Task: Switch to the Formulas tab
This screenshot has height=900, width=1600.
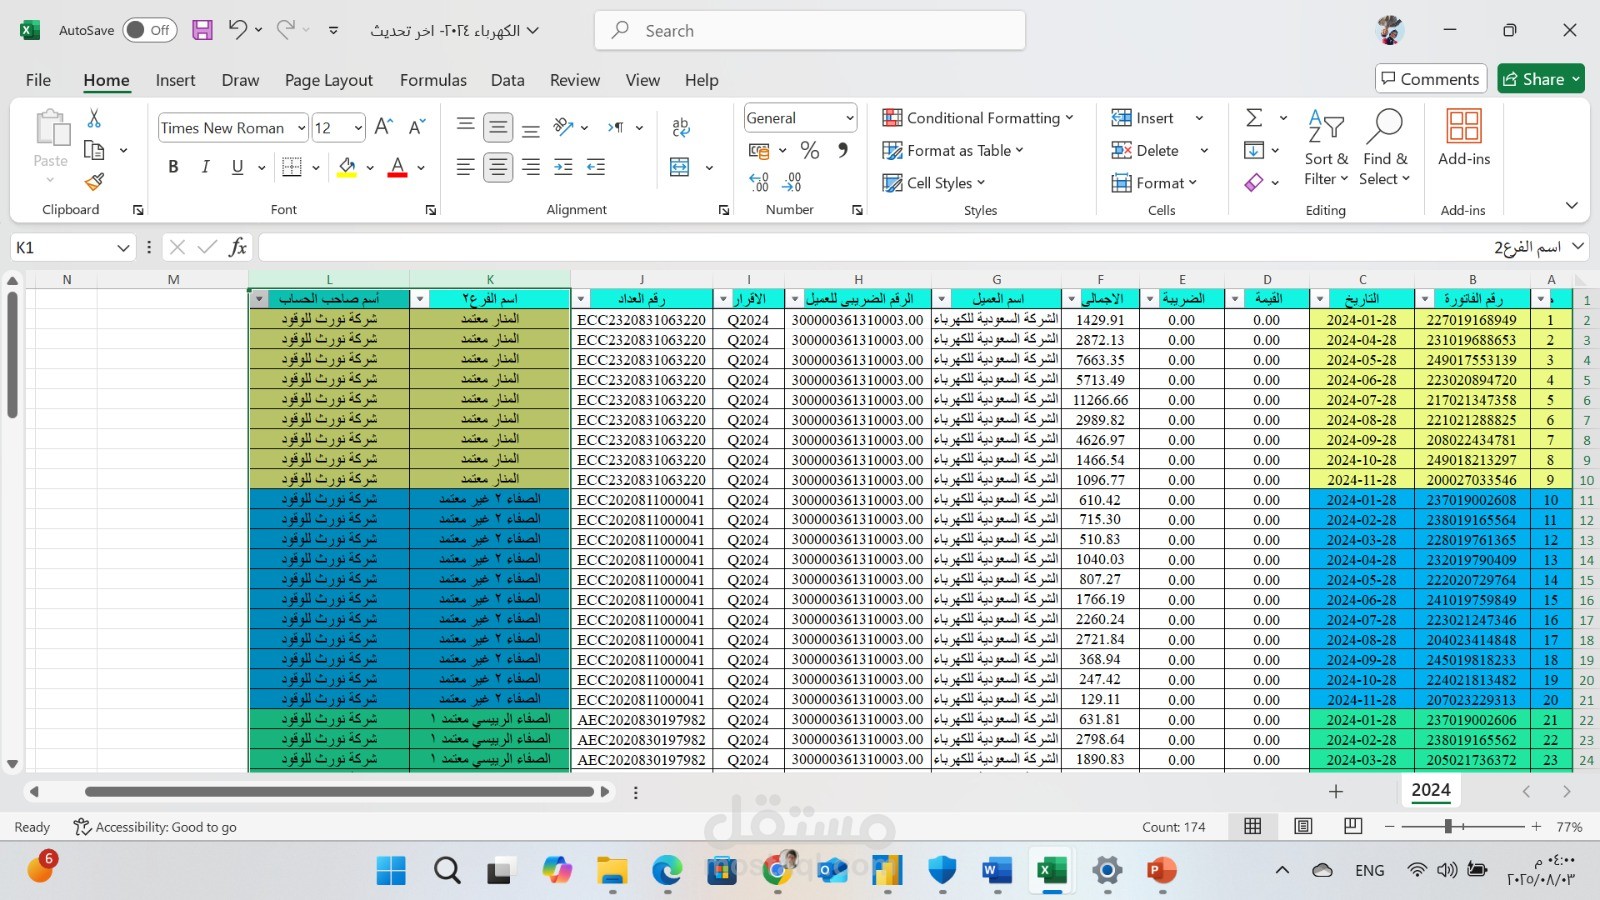Action: click(433, 80)
